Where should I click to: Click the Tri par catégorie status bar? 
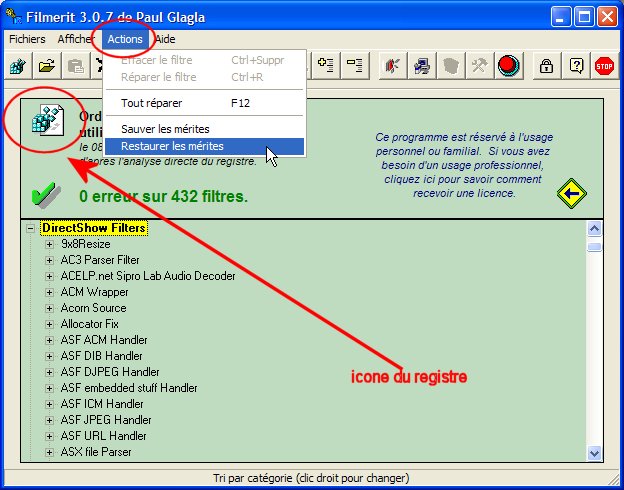tap(311, 477)
